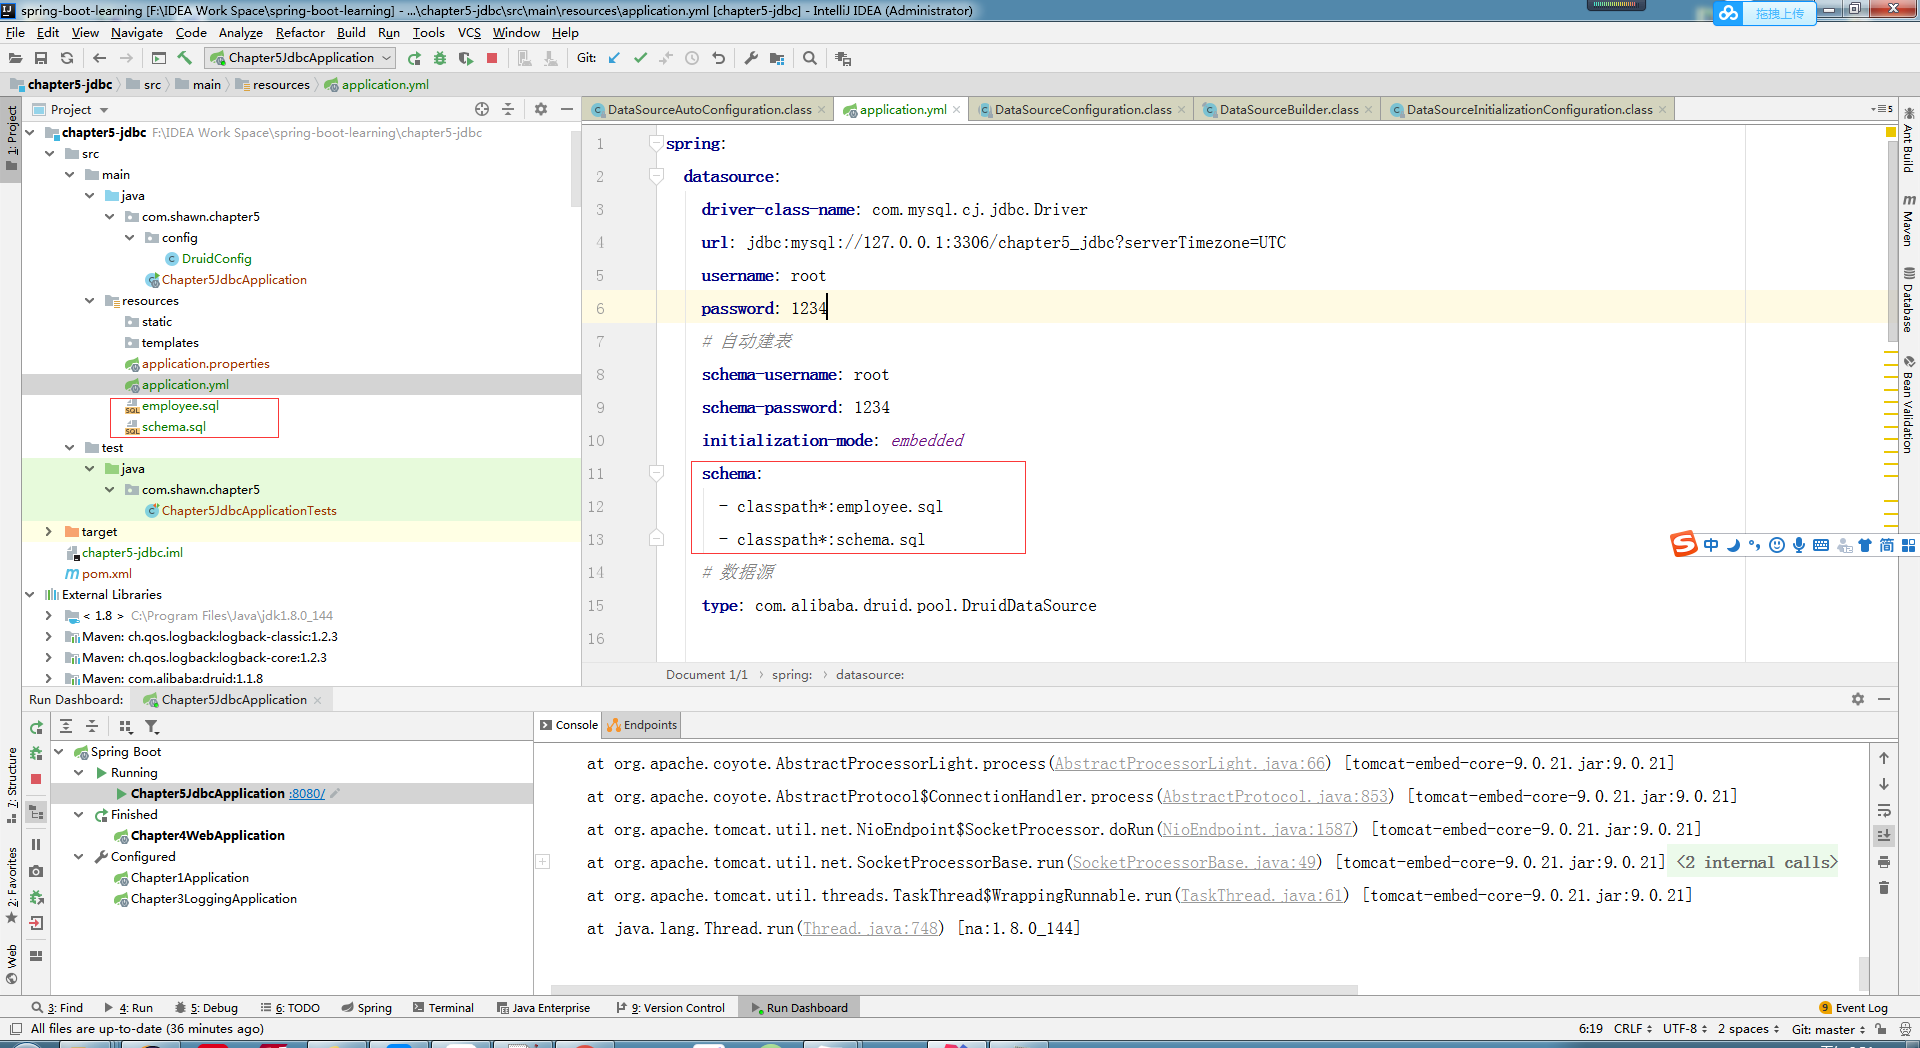The width and height of the screenshot is (1920, 1048).
Task: Toggle group-by configuration icon in Run Dashboard
Action: coord(125,727)
